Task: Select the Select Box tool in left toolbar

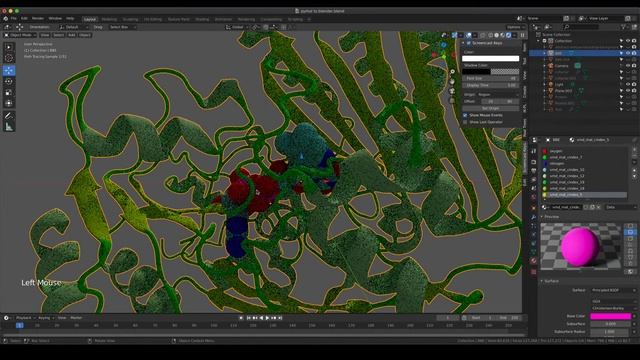Action: click(9, 47)
